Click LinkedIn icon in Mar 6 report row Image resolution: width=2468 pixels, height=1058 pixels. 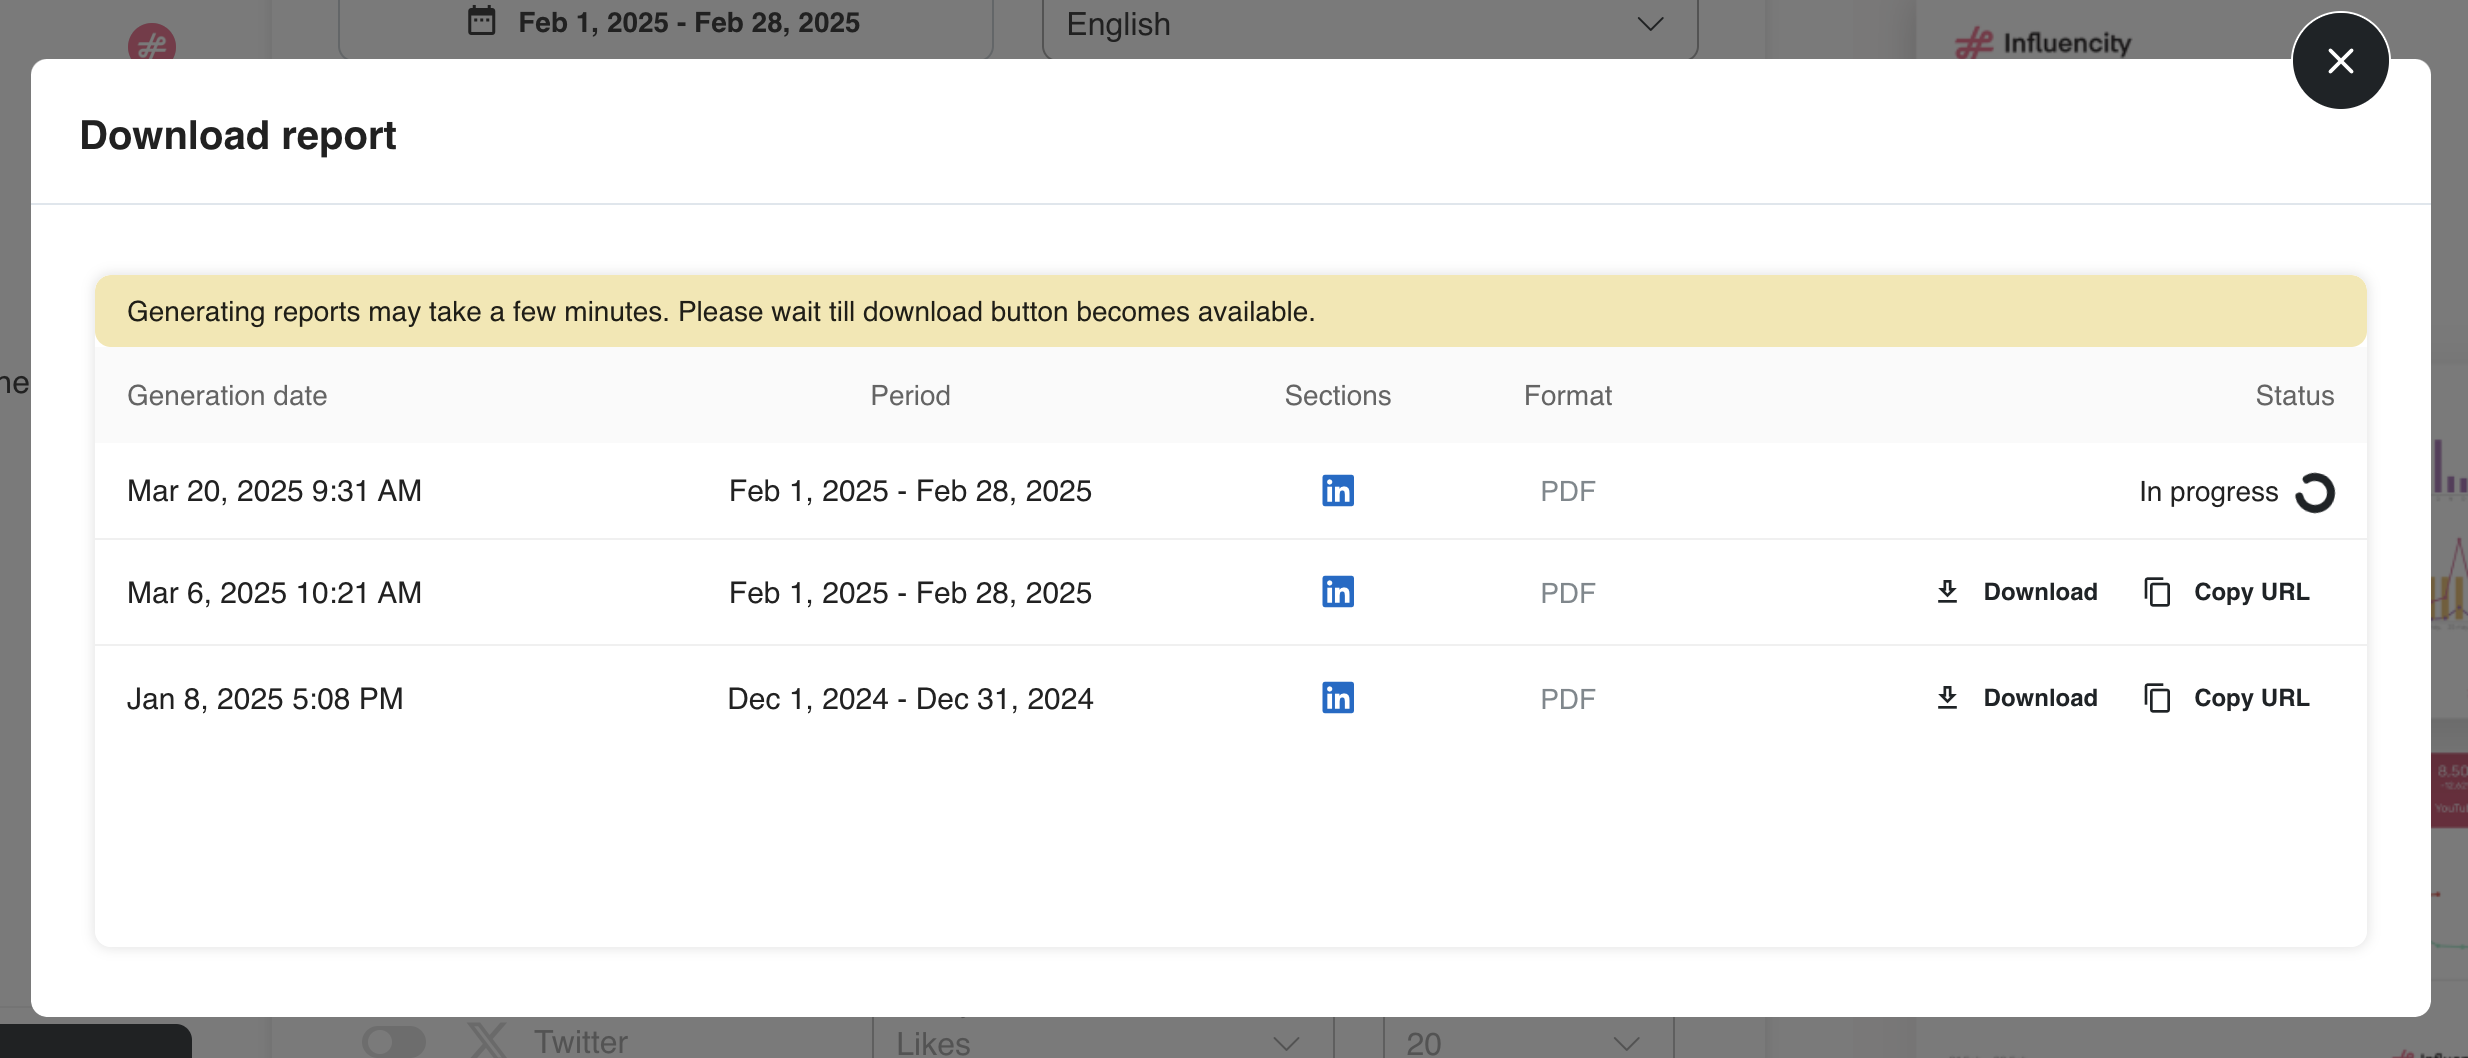click(1337, 592)
